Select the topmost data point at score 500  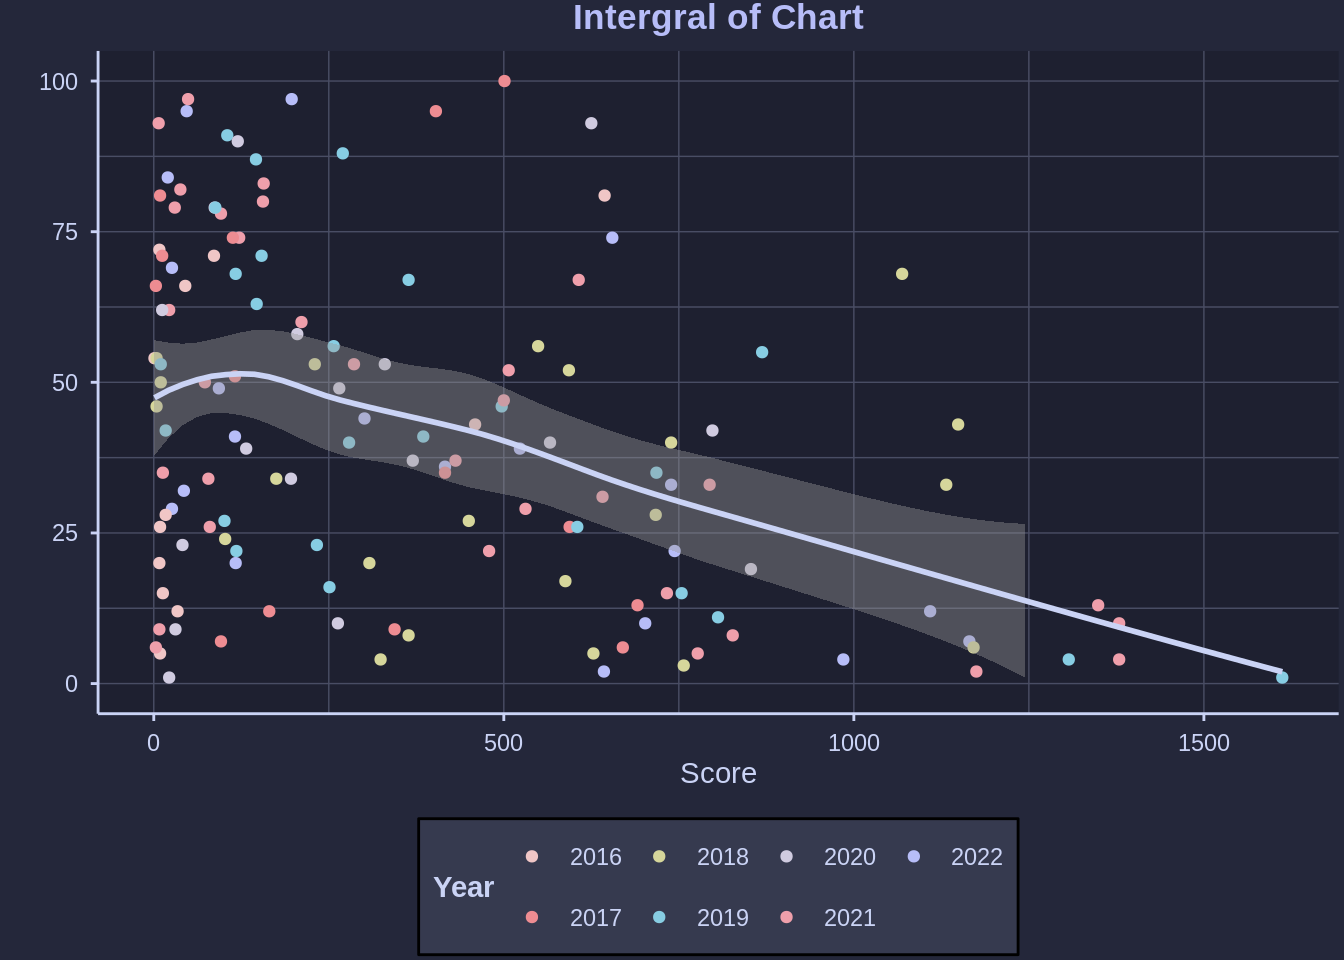pos(504,81)
